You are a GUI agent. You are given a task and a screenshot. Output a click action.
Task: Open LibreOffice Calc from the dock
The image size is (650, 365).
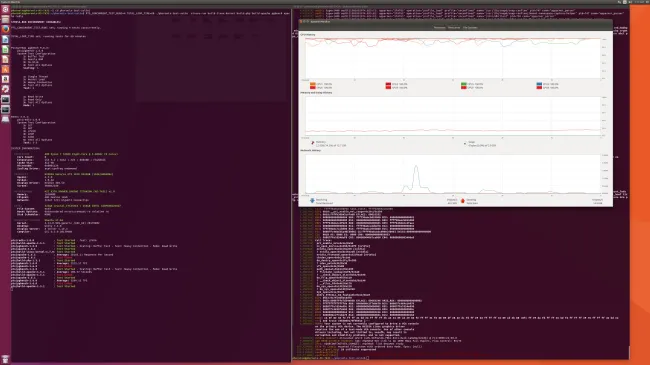click(5, 49)
